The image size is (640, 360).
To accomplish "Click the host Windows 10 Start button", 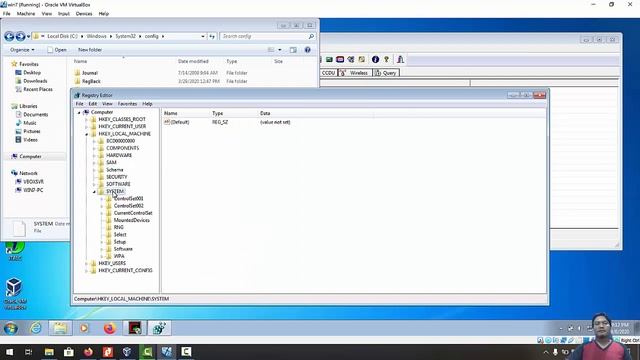I will [x=9, y=352].
